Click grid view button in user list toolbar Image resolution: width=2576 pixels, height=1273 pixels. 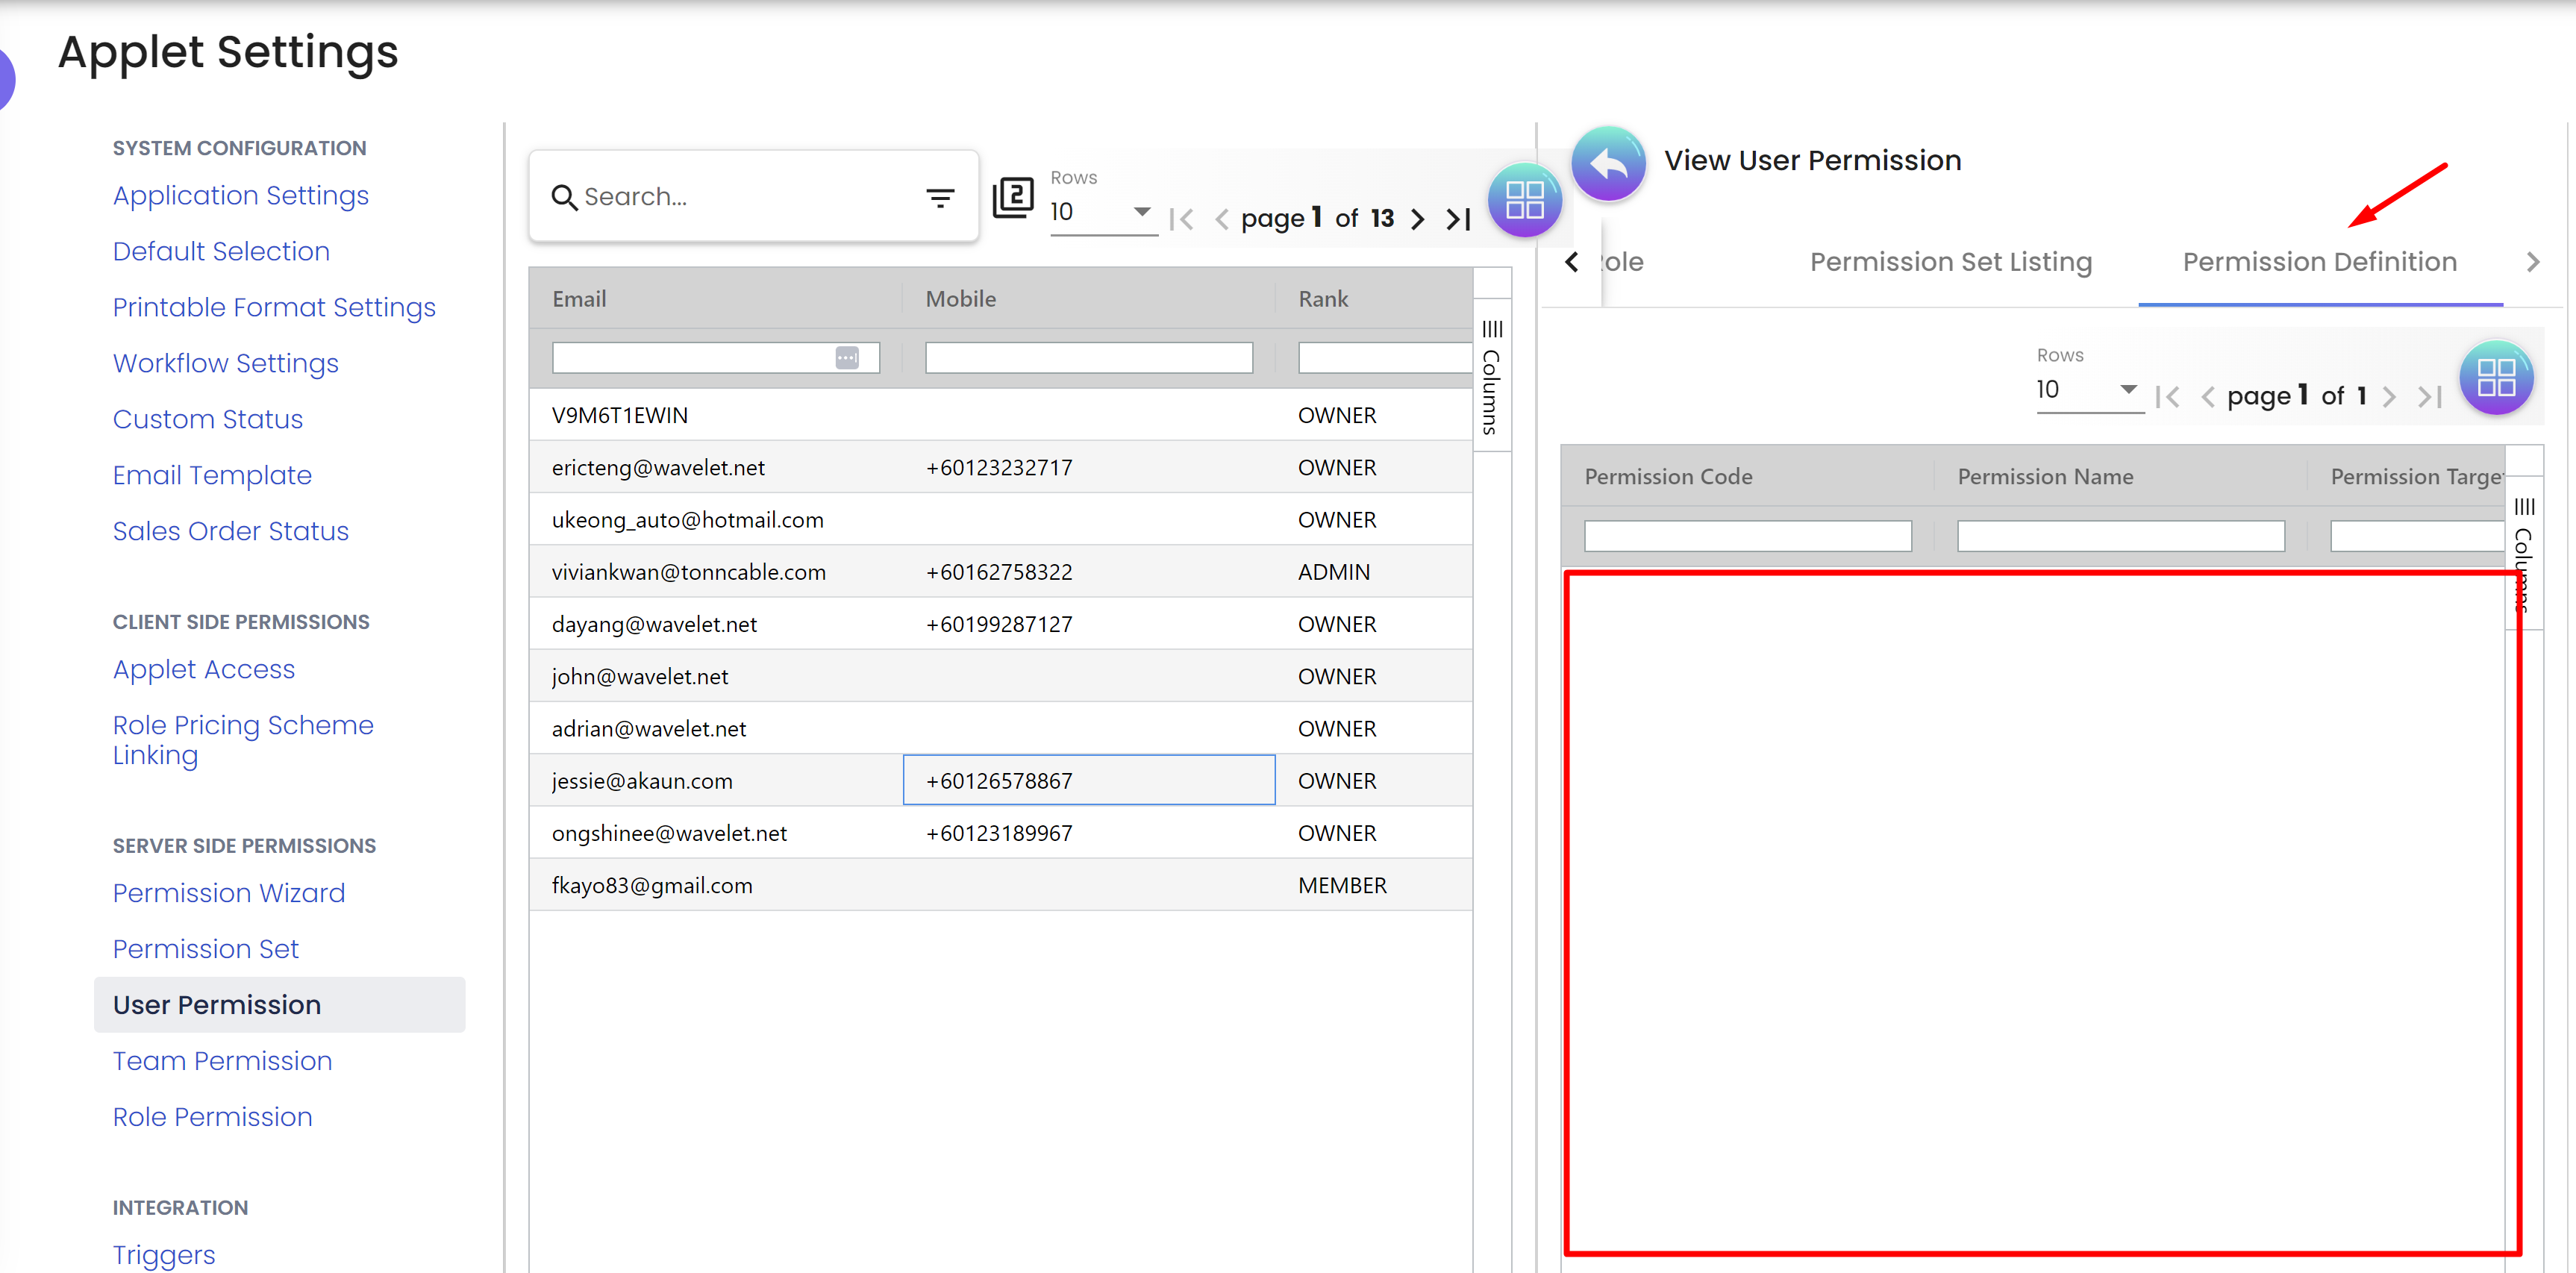(1524, 199)
